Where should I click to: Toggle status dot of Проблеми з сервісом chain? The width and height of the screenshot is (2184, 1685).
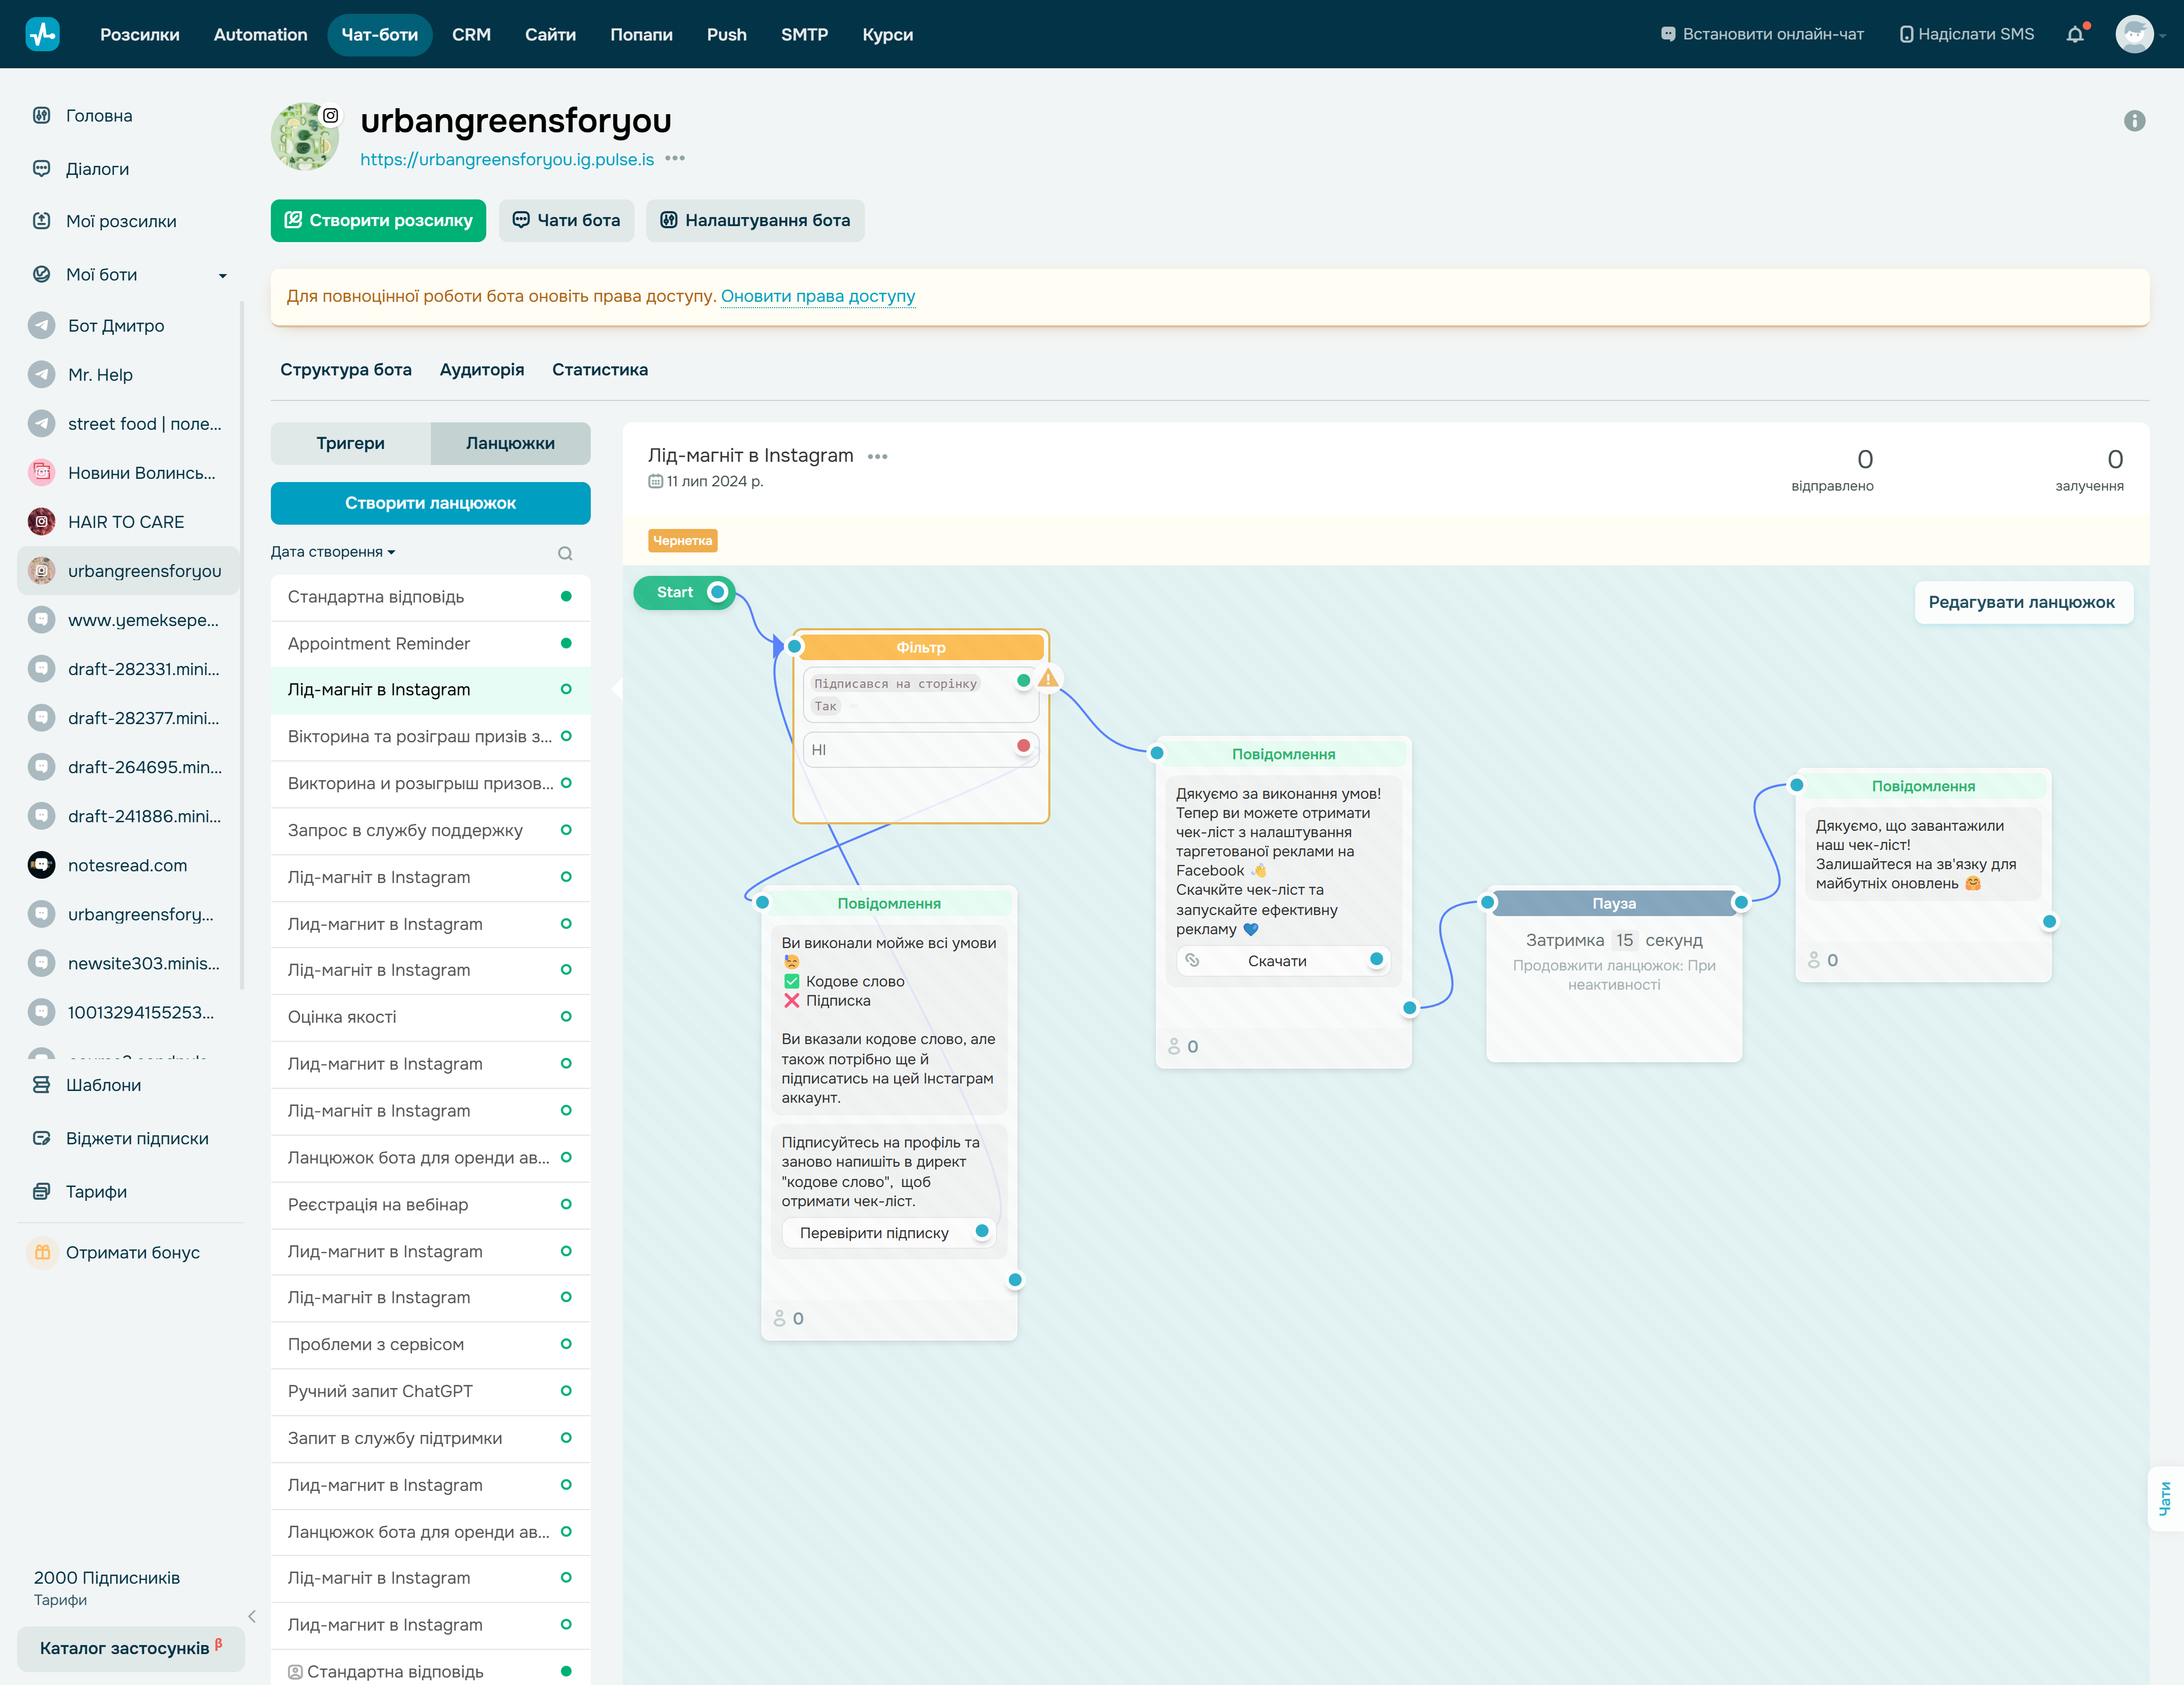[x=566, y=1344]
